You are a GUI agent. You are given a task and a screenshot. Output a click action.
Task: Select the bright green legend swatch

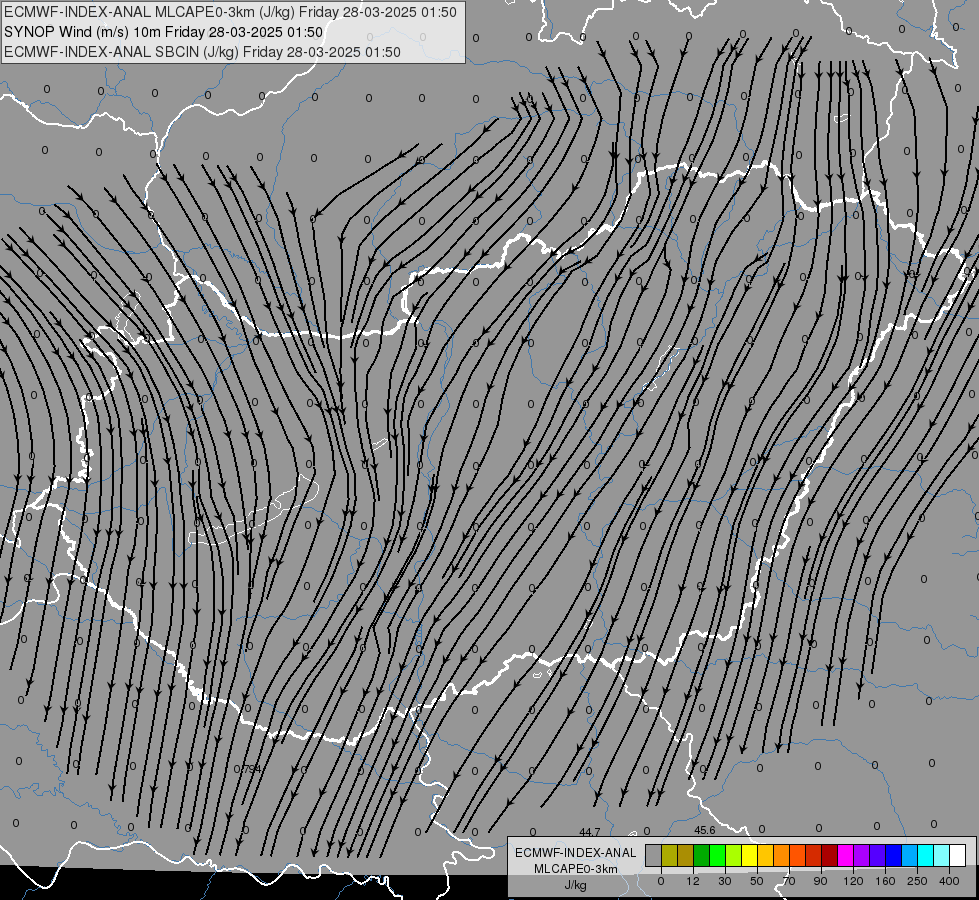coord(717,855)
